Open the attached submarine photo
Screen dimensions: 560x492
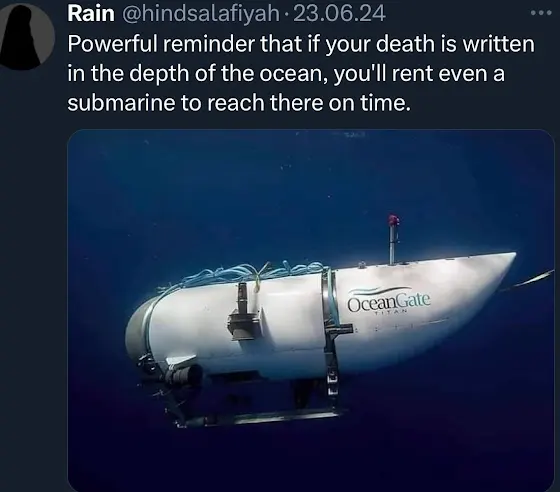[x=311, y=310]
